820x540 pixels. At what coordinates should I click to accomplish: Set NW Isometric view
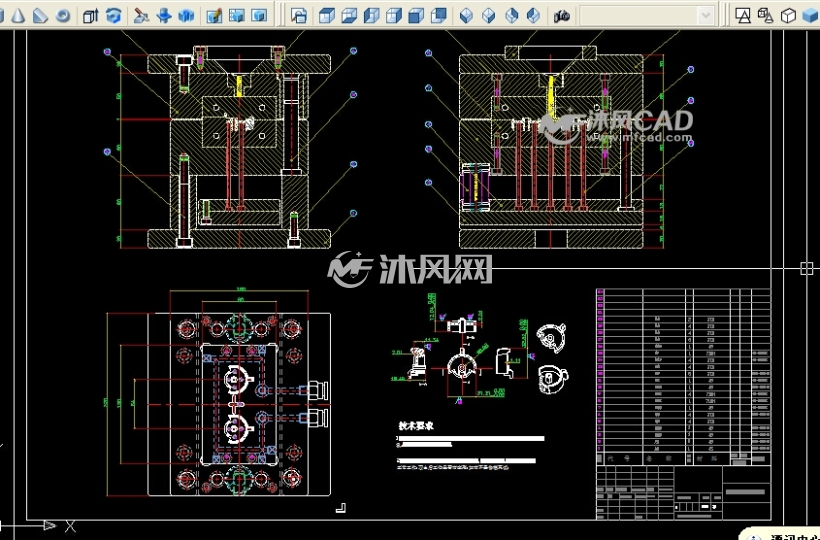[533, 16]
